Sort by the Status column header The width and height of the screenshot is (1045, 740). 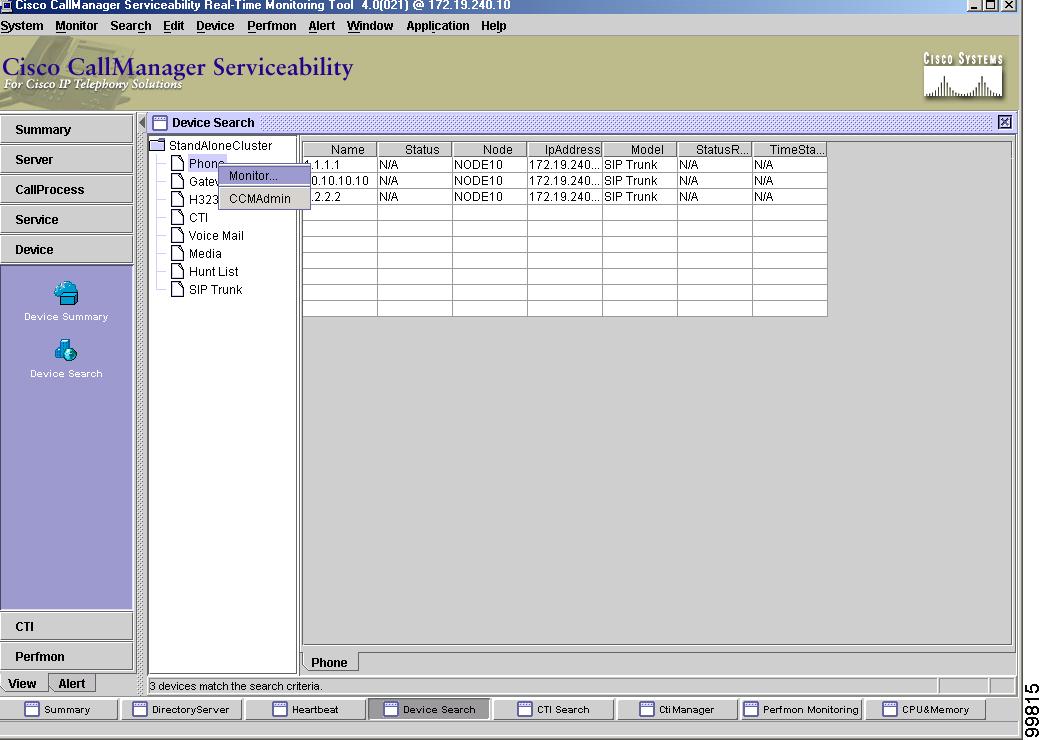click(x=415, y=149)
